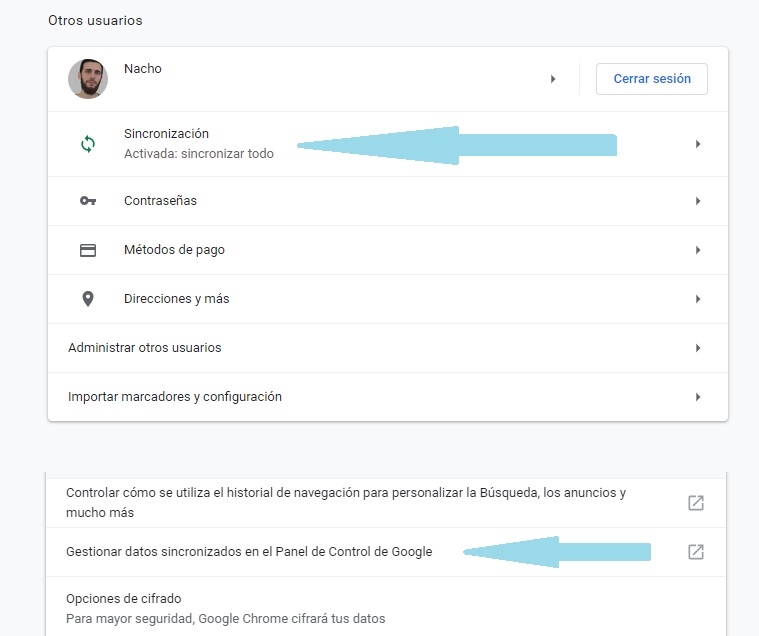Expand the Métodos de pago arrow
This screenshot has width=759, height=636.
click(698, 250)
